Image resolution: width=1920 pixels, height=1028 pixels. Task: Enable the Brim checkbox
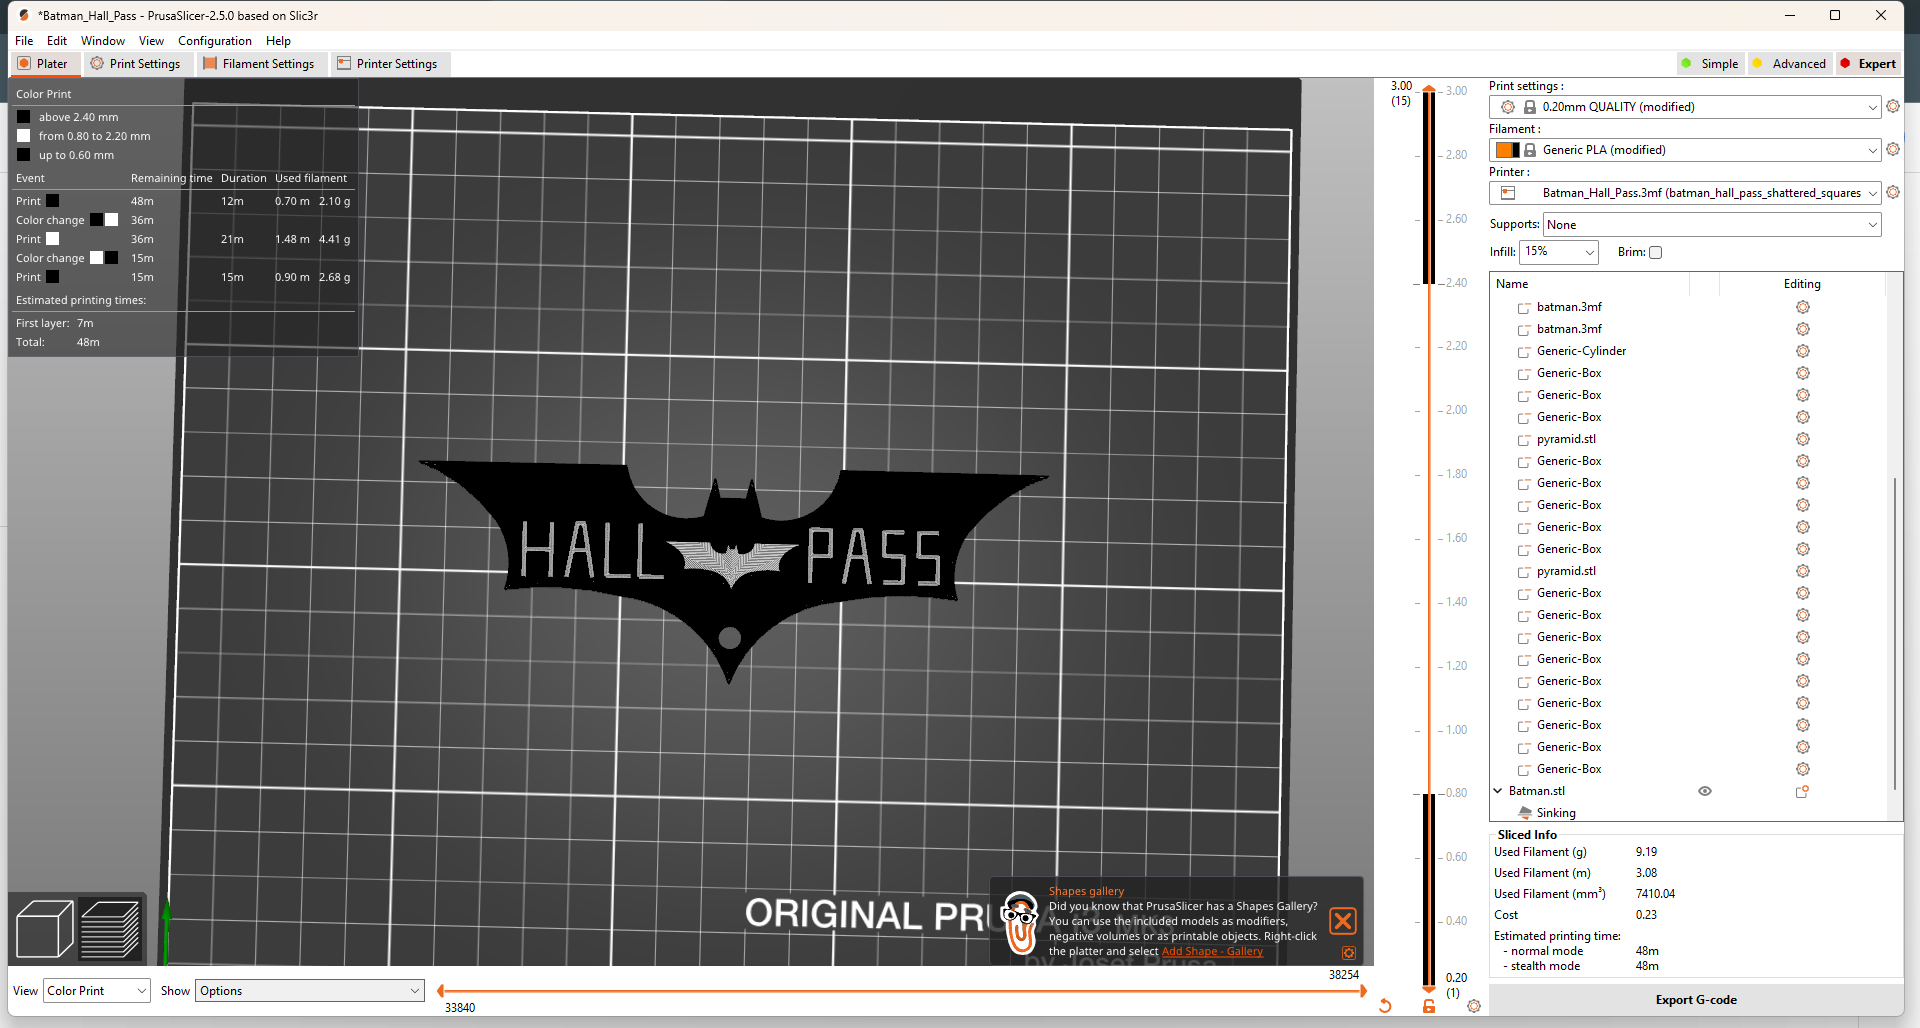coord(1656,252)
